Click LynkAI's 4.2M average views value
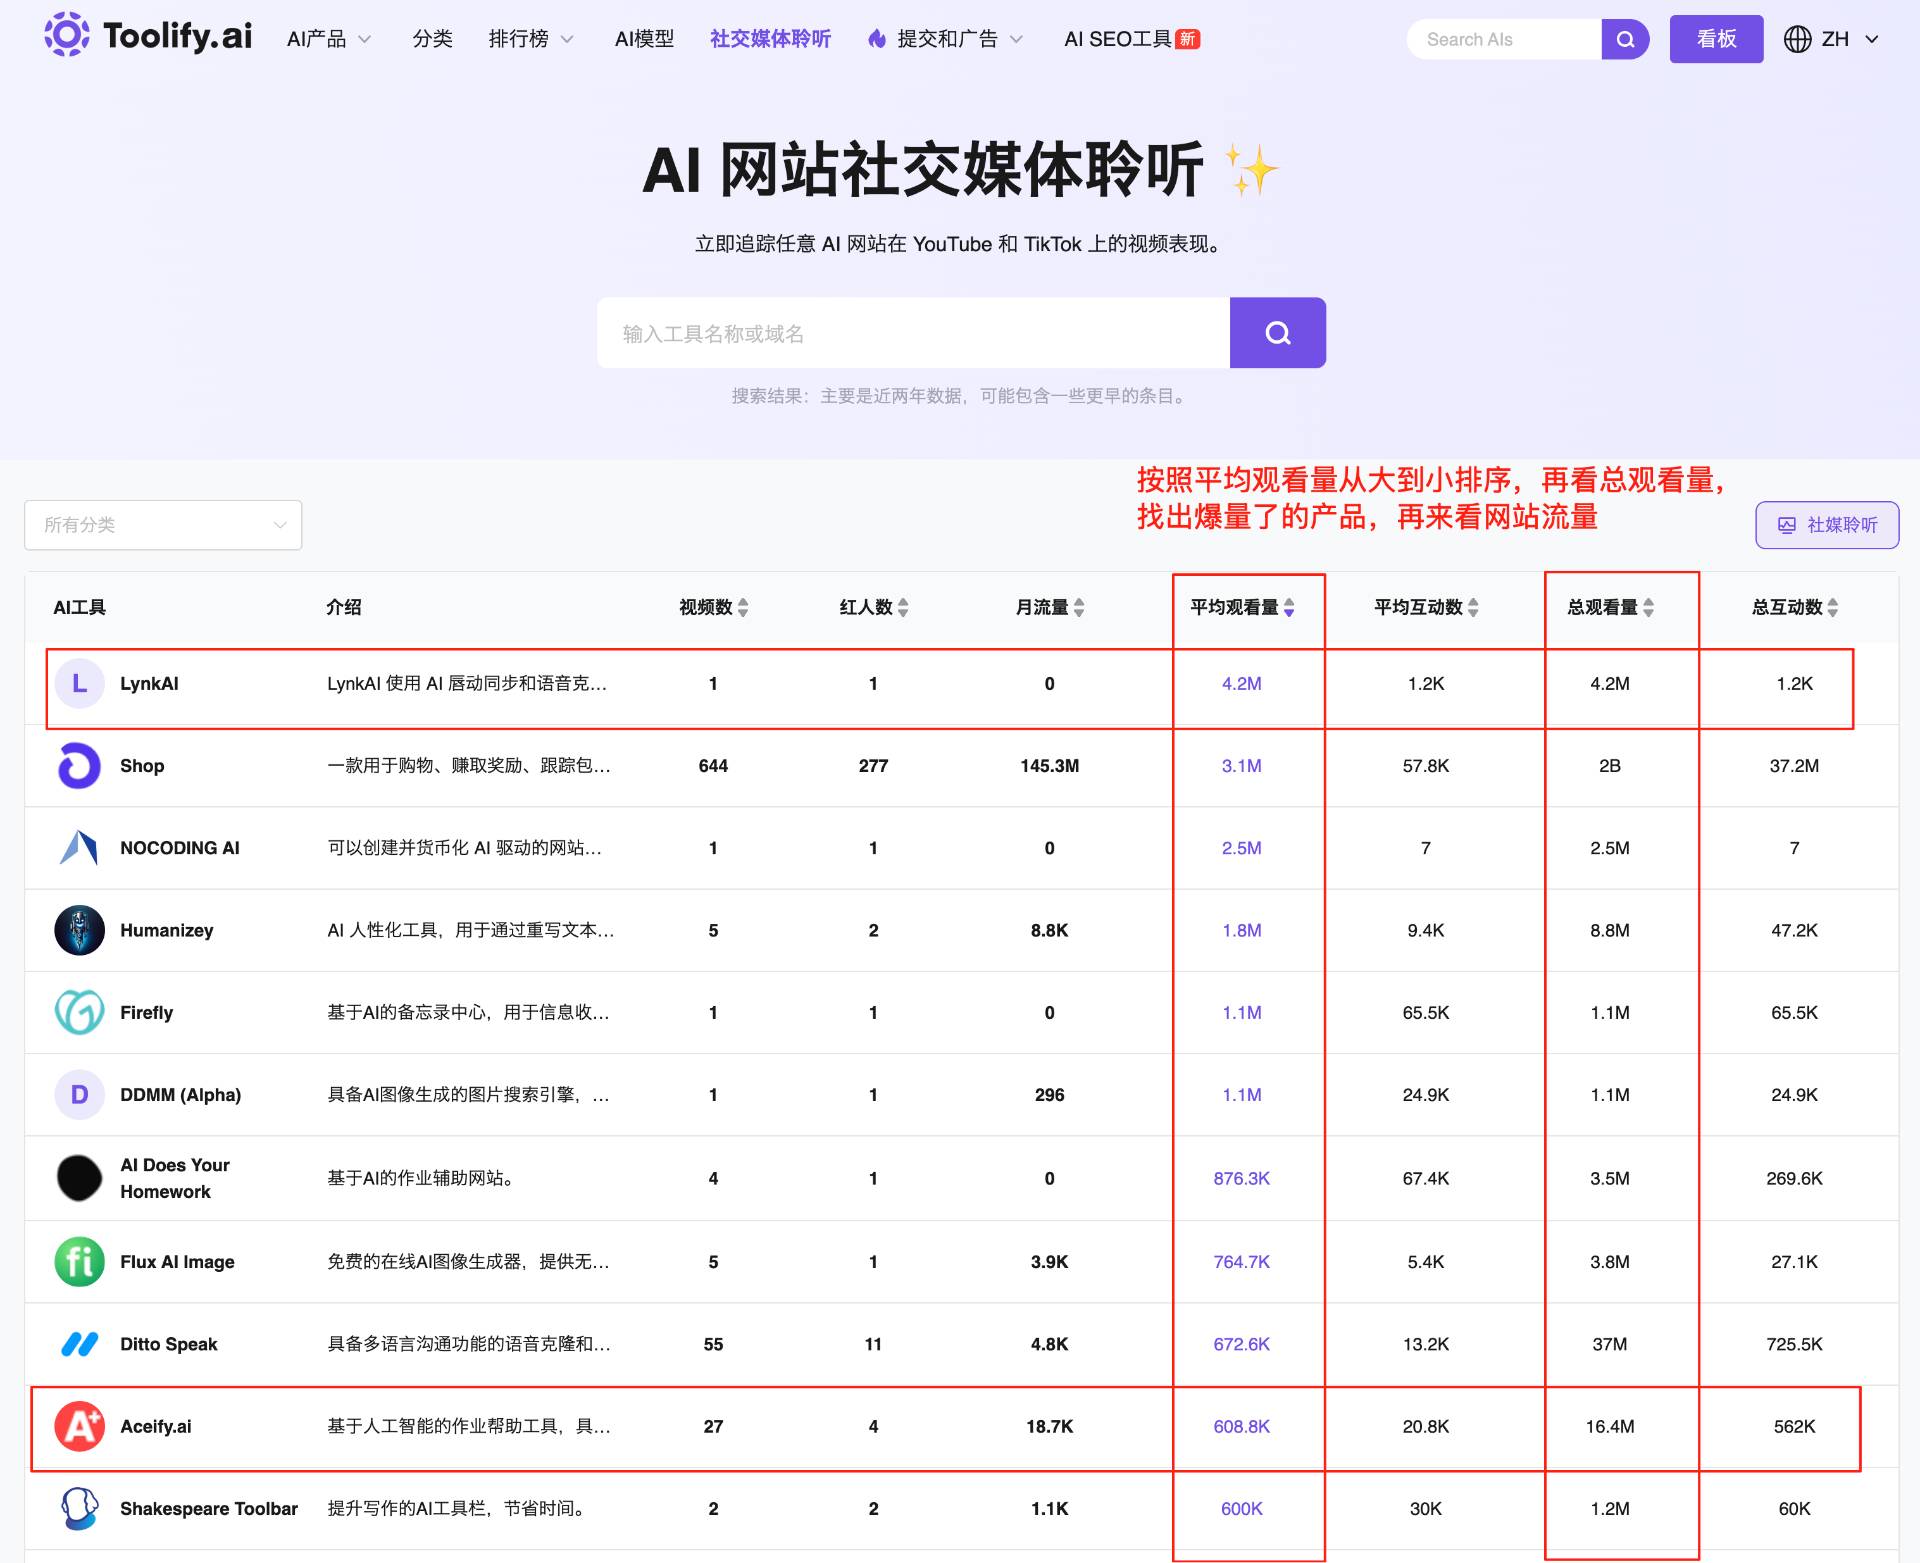This screenshot has width=1920, height=1563. pos(1242,684)
